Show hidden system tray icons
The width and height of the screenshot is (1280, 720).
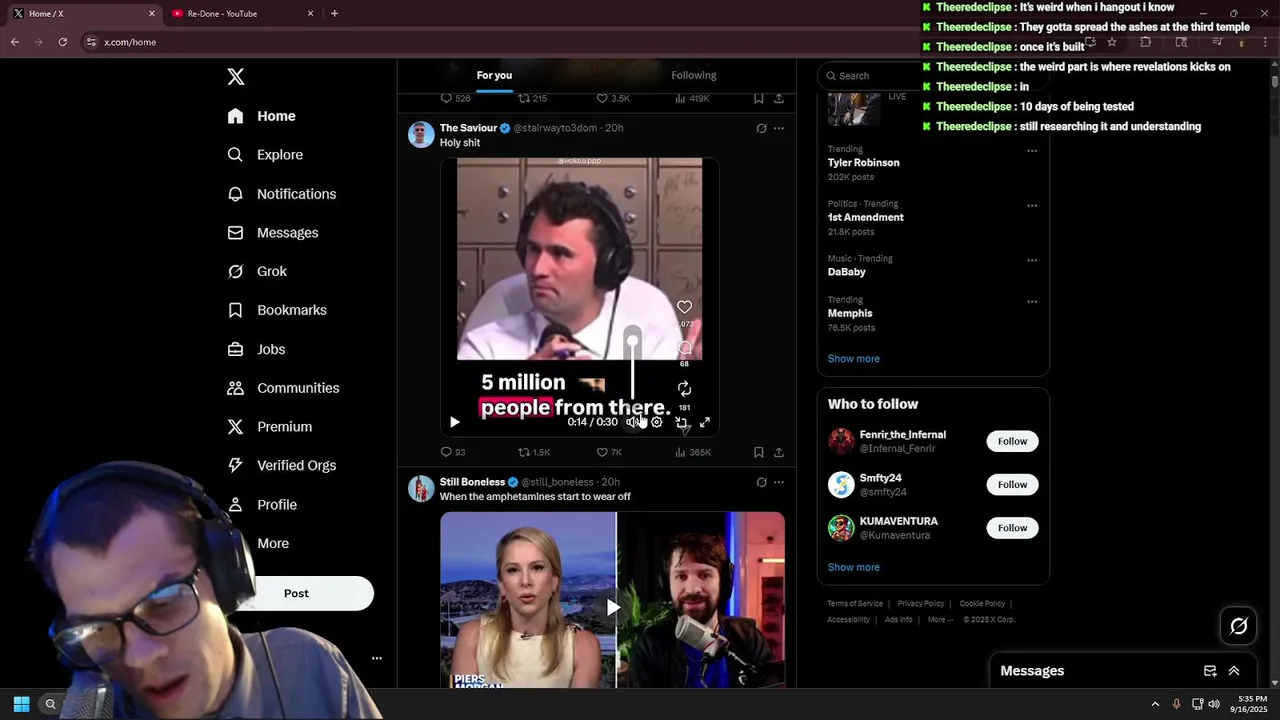pyautogui.click(x=1155, y=704)
